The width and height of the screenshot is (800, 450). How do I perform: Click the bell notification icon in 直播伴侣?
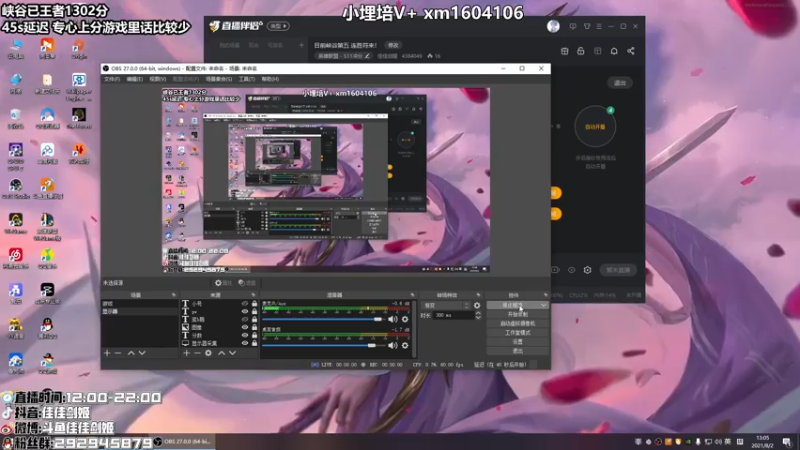click(x=614, y=51)
